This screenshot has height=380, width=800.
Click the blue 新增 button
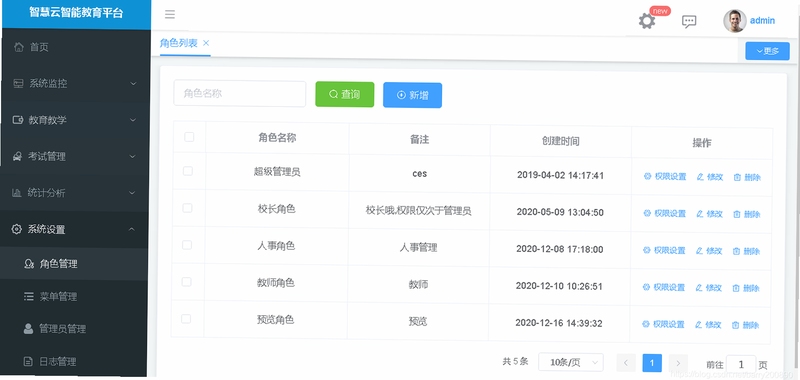tap(412, 95)
